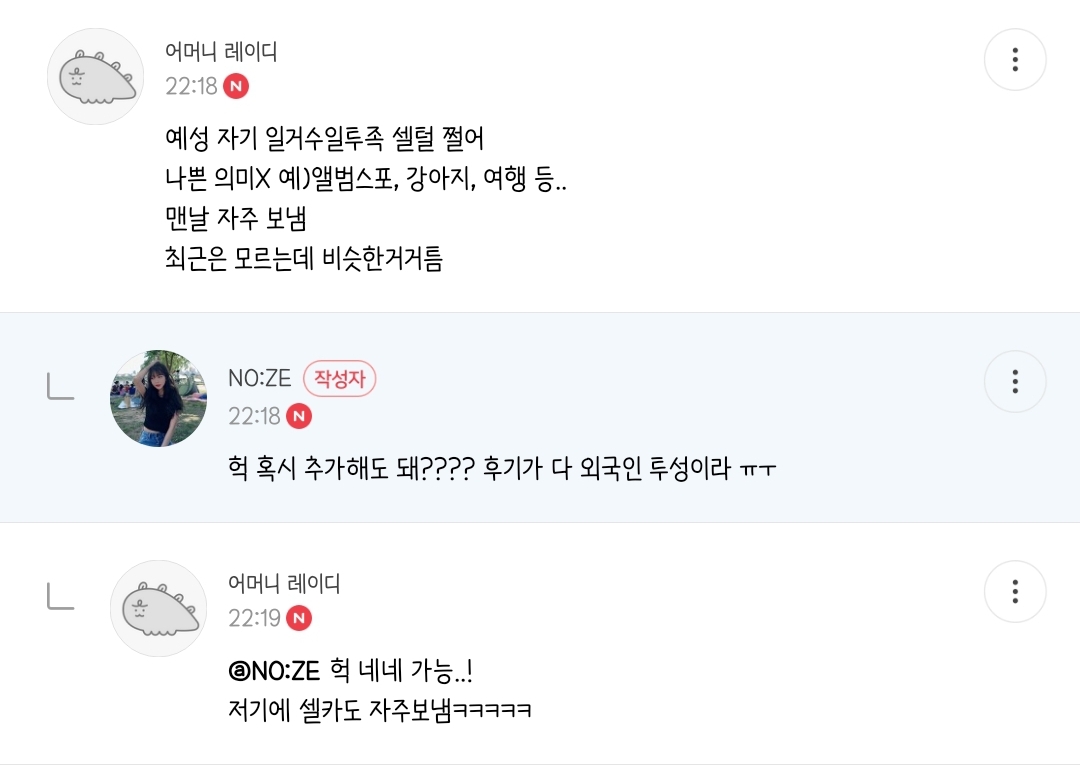Viewport: 1080px width, 771px height.
Task: Click the 어머니 레이디 username on the 22:19 reply
Action: (284, 583)
